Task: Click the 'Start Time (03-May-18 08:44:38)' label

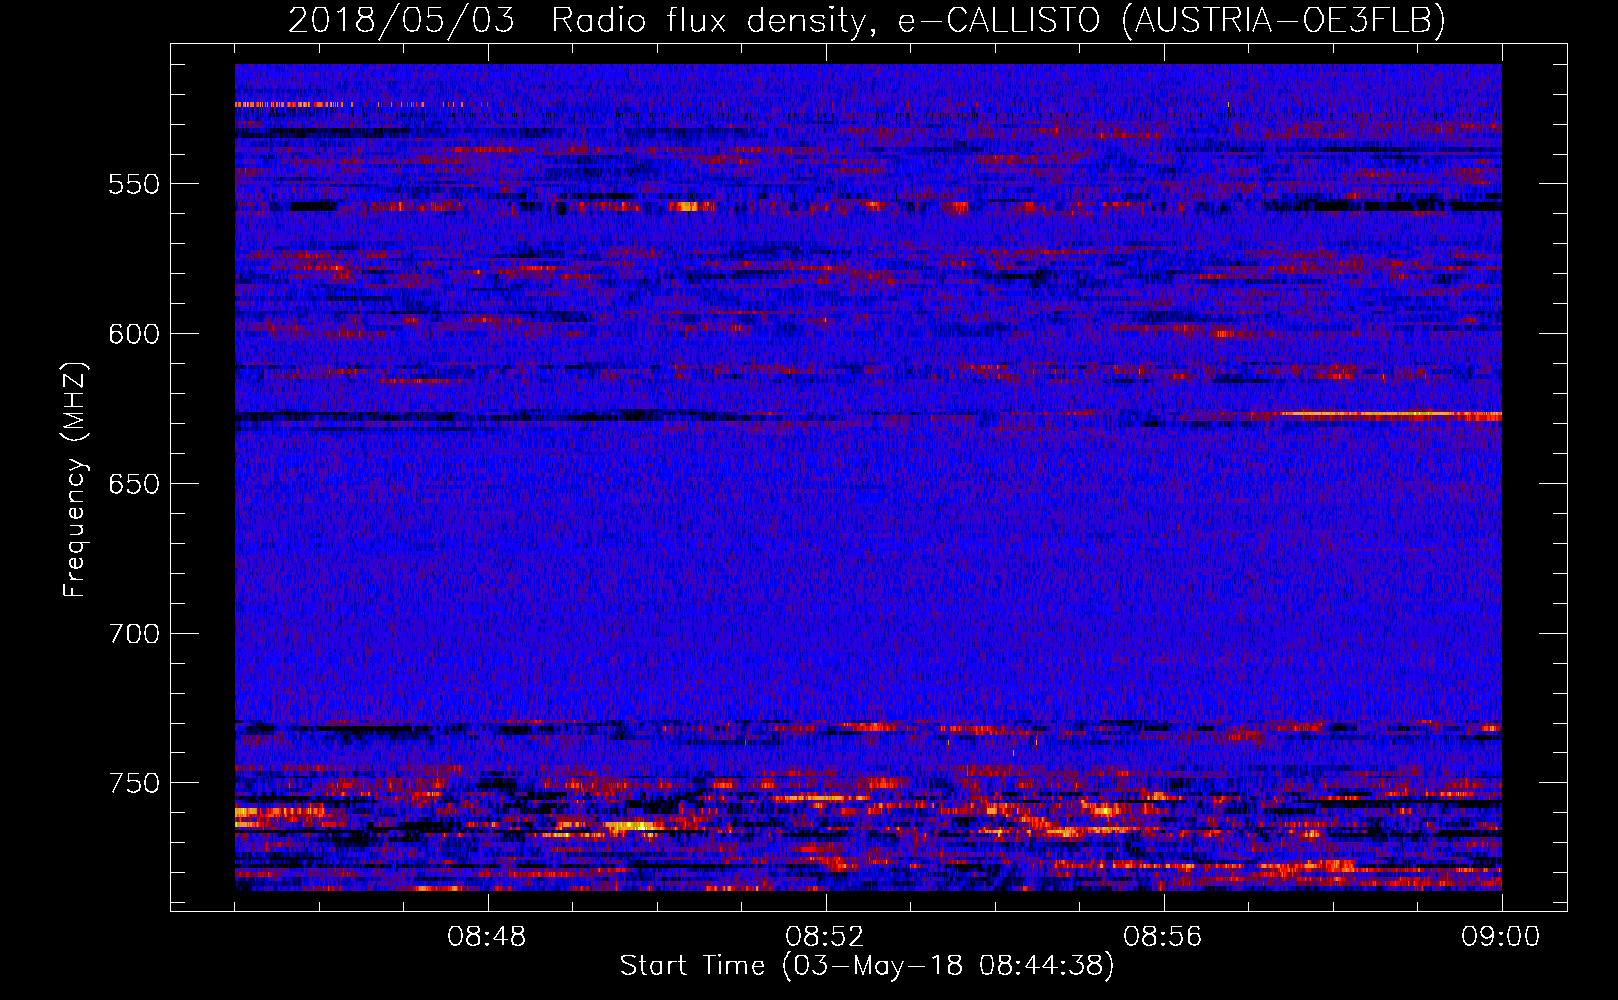Action: tap(866, 966)
